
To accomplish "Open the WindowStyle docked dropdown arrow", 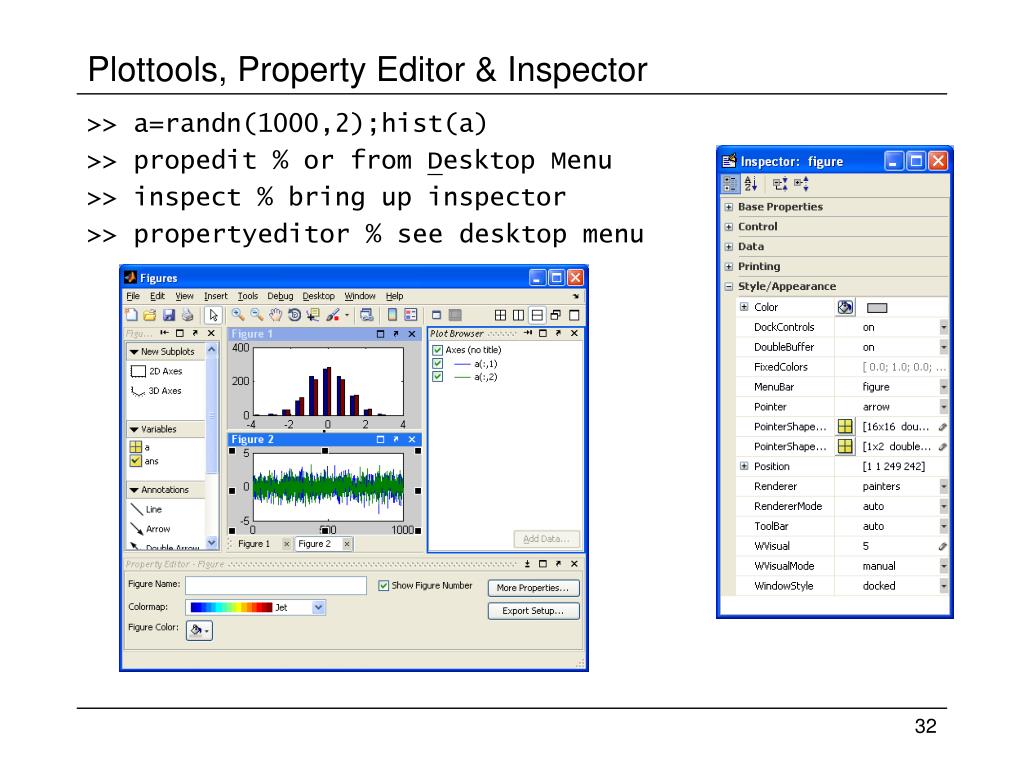I will click(x=944, y=586).
